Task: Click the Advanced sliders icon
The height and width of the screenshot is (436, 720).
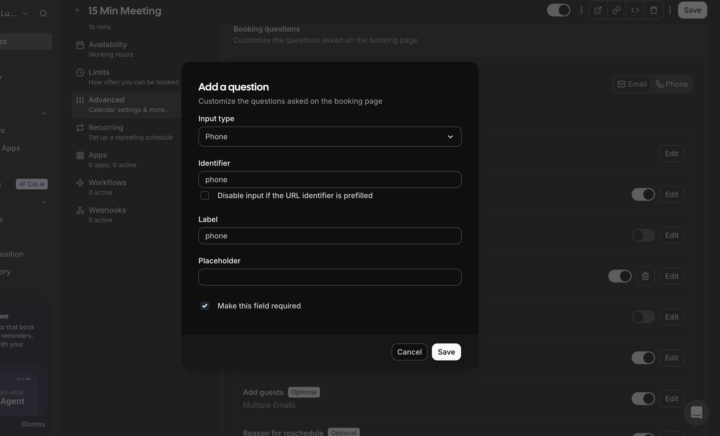Action: (80, 100)
